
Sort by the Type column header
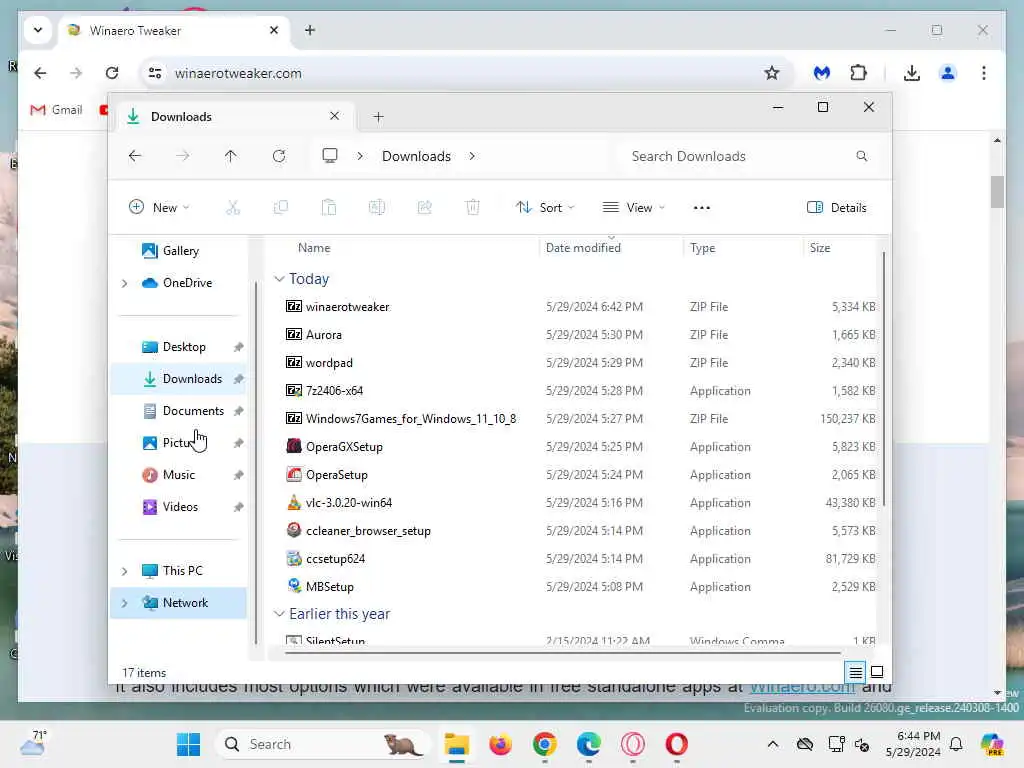click(703, 248)
